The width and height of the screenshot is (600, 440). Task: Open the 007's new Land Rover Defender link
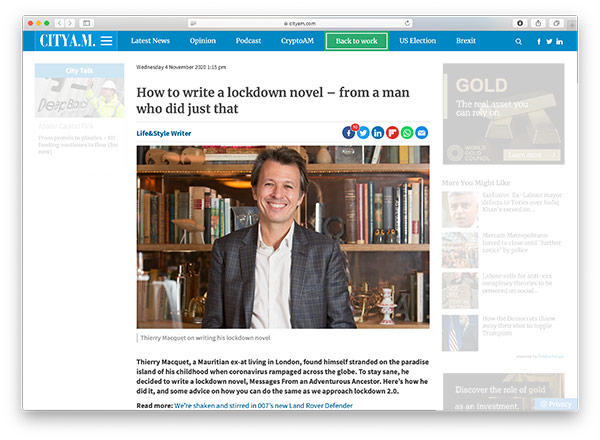tap(263, 406)
